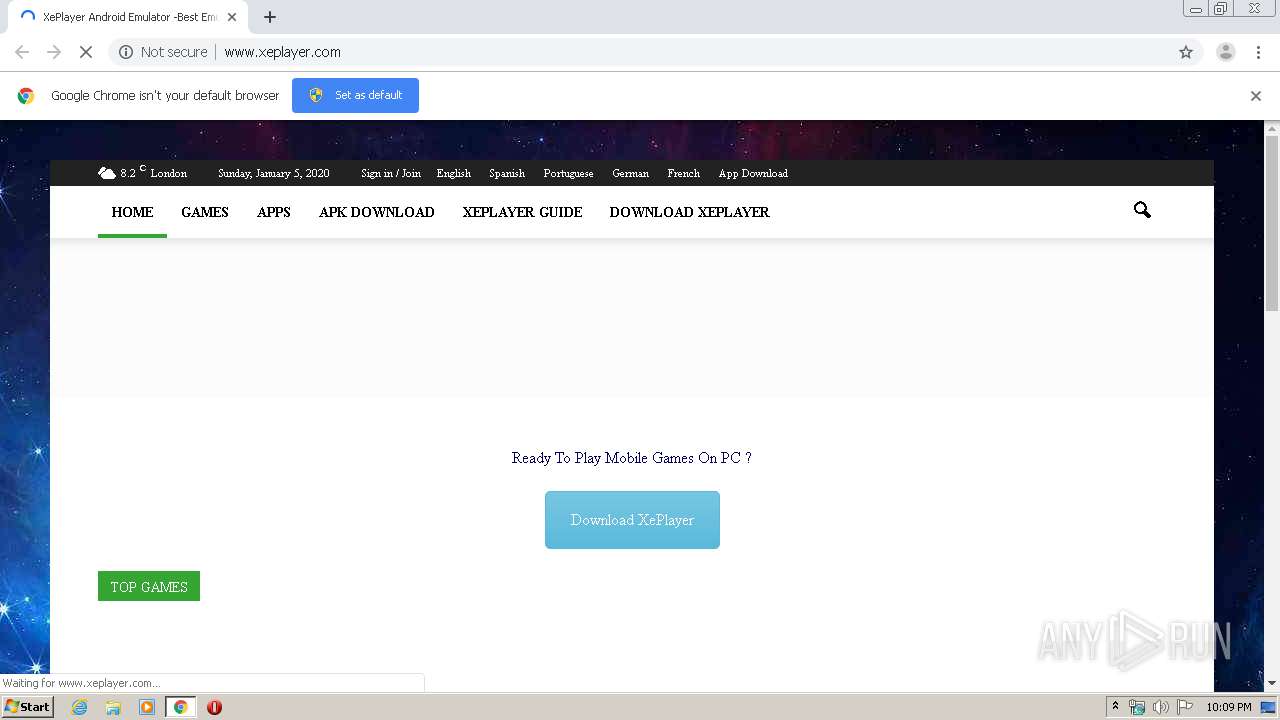Click the browser forward arrow
The height and width of the screenshot is (720, 1280).
pyautogui.click(x=54, y=52)
